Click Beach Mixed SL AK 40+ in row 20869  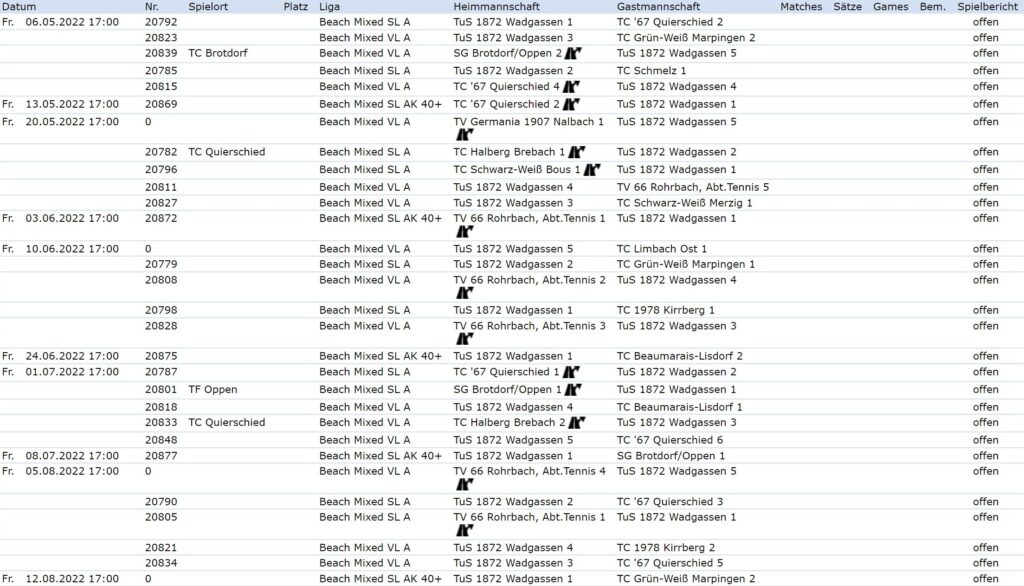tap(380, 105)
